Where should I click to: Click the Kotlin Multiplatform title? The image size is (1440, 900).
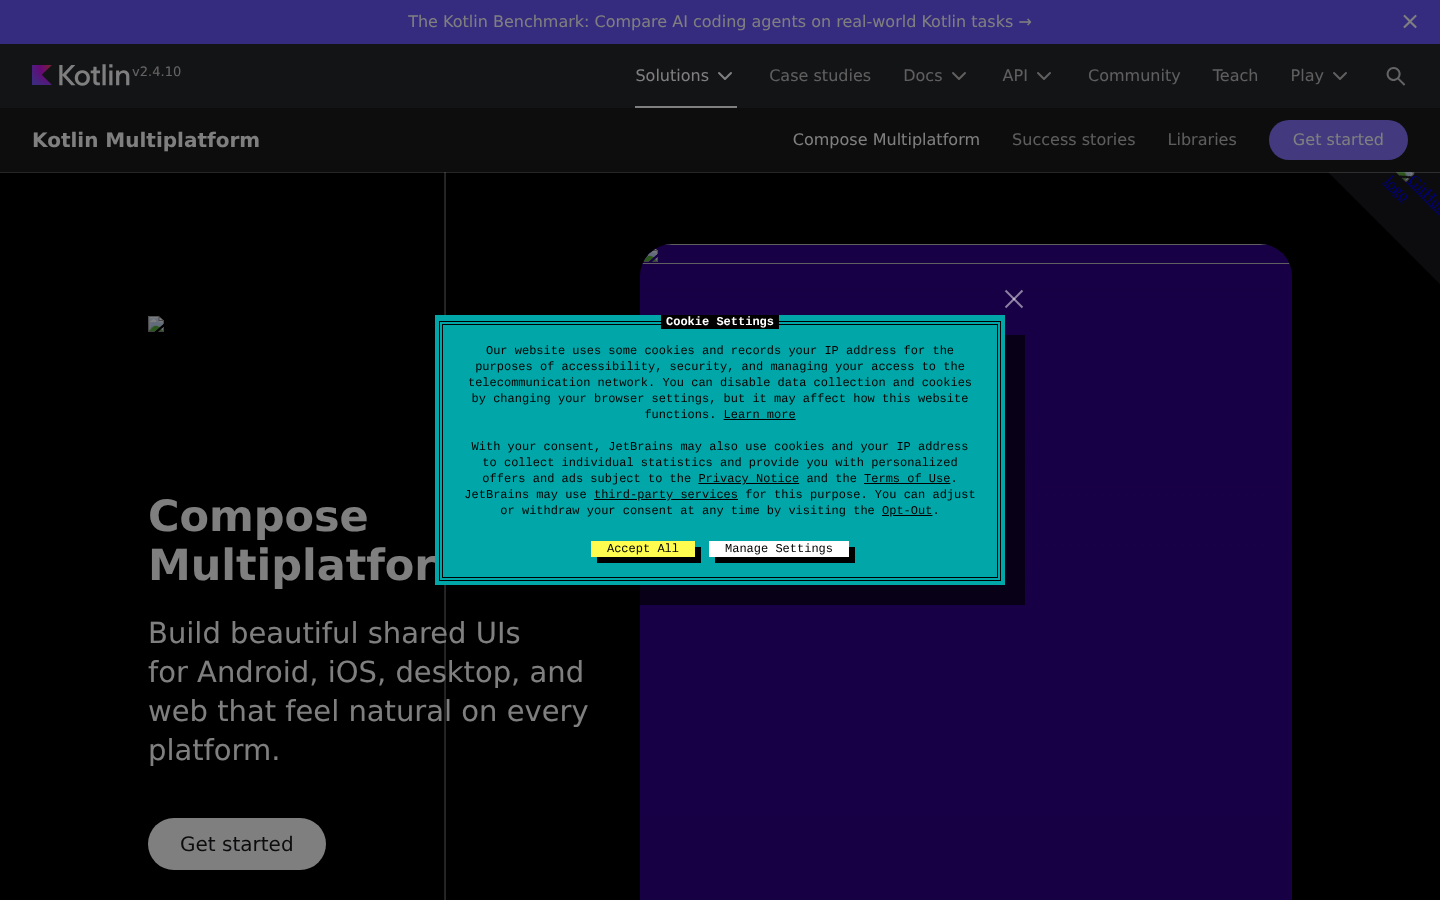(146, 140)
